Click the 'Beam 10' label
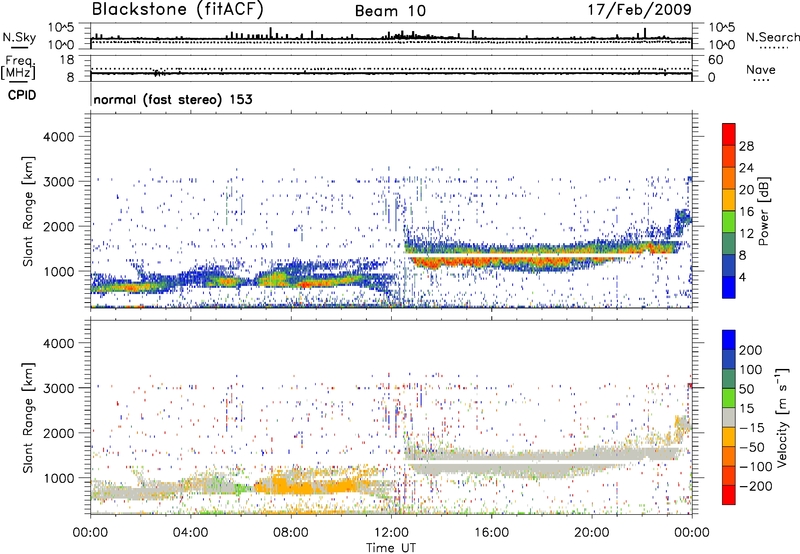Screen dimensions: 800x554 pos(390,11)
